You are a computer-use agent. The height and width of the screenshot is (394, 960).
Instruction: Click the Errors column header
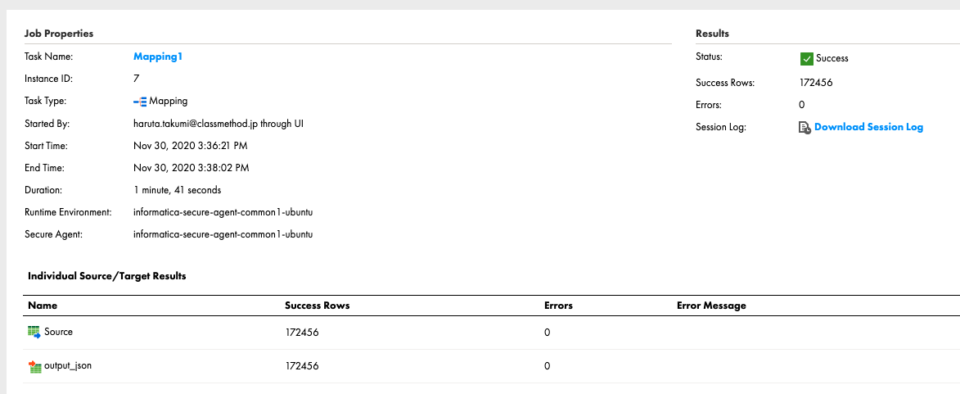pos(558,305)
